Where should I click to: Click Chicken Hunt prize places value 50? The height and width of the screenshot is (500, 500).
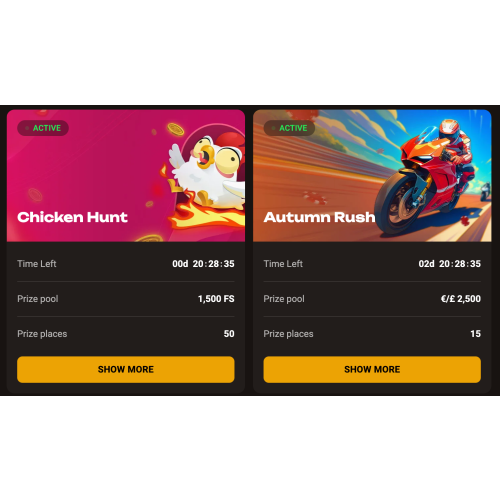[229, 334]
